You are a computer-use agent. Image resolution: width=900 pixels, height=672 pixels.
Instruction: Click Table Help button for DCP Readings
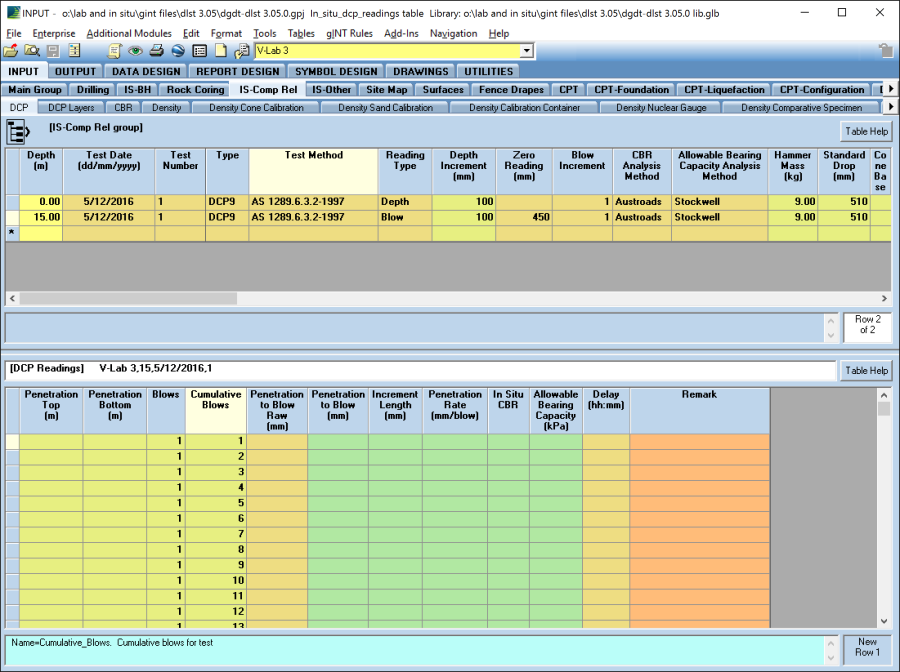point(866,370)
